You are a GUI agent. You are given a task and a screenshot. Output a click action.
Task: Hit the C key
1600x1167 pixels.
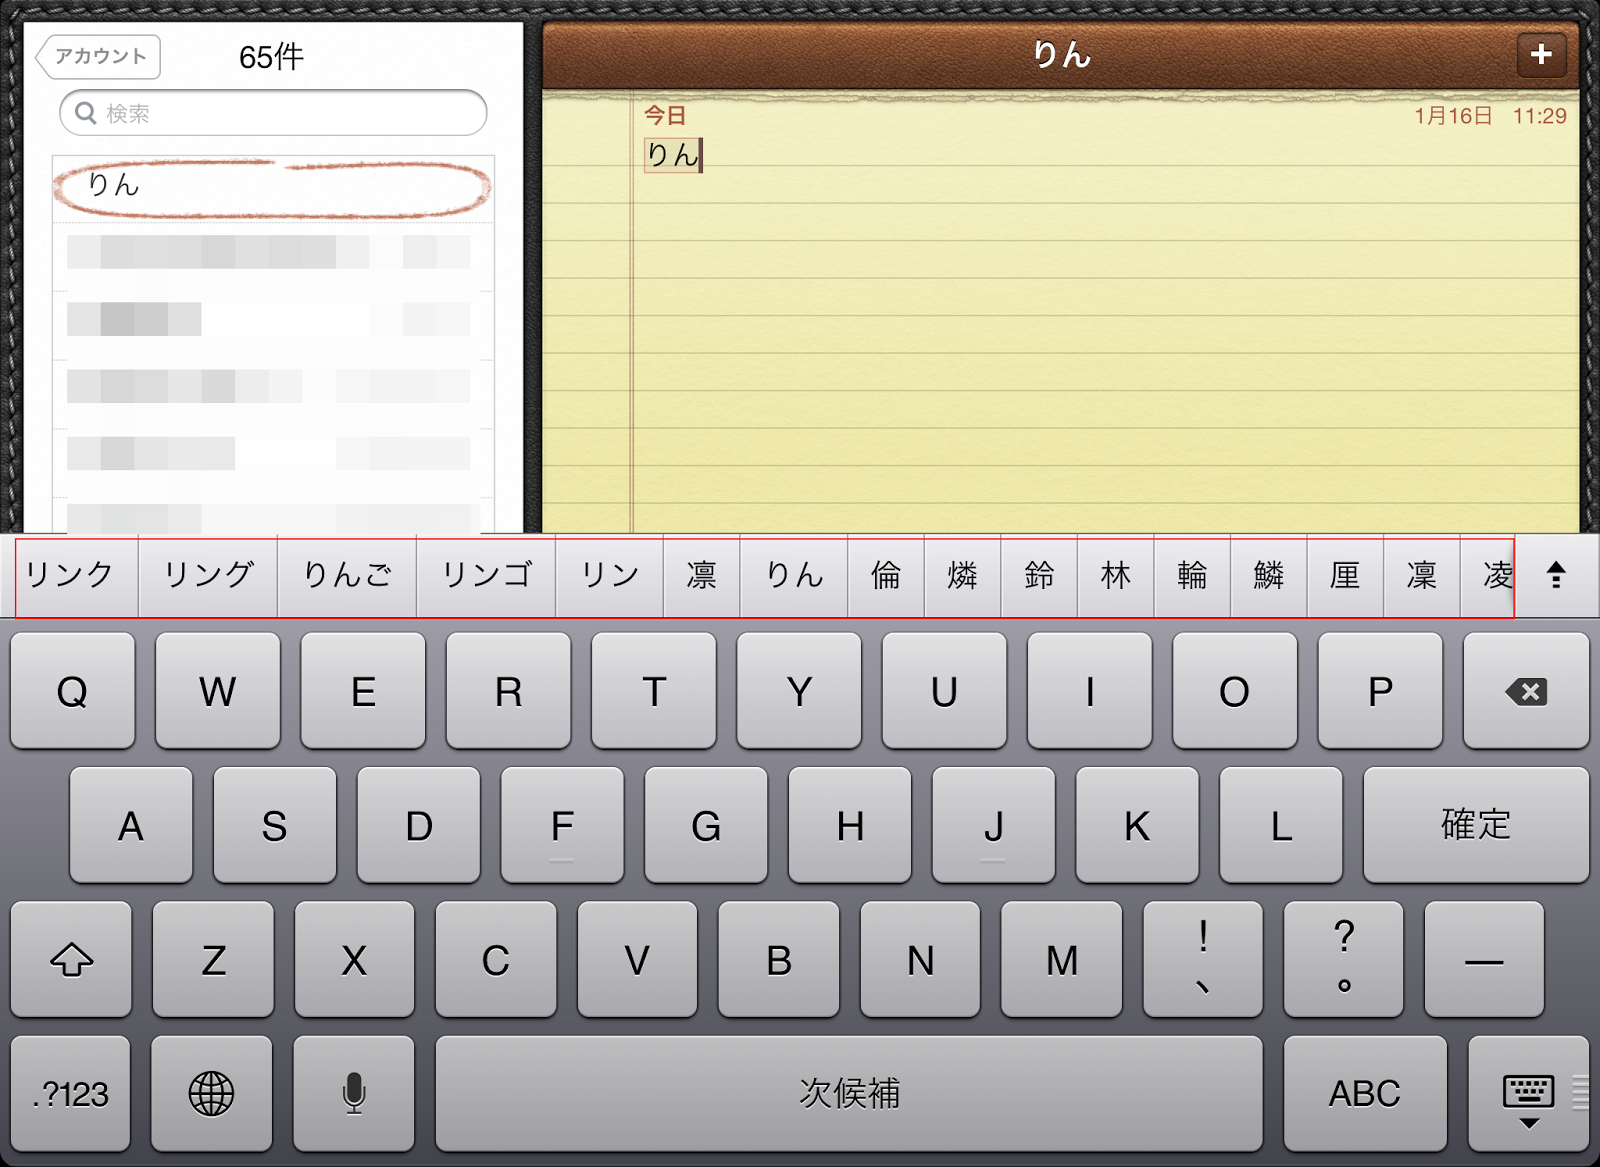pos(496,960)
